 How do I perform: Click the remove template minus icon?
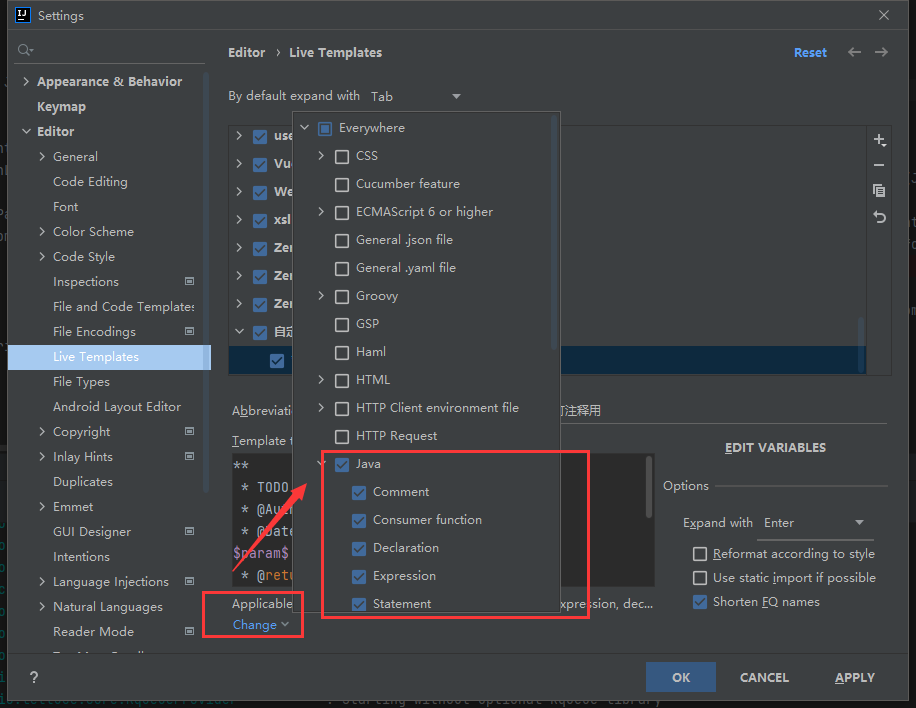pyautogui.click(x=879, y=165)
